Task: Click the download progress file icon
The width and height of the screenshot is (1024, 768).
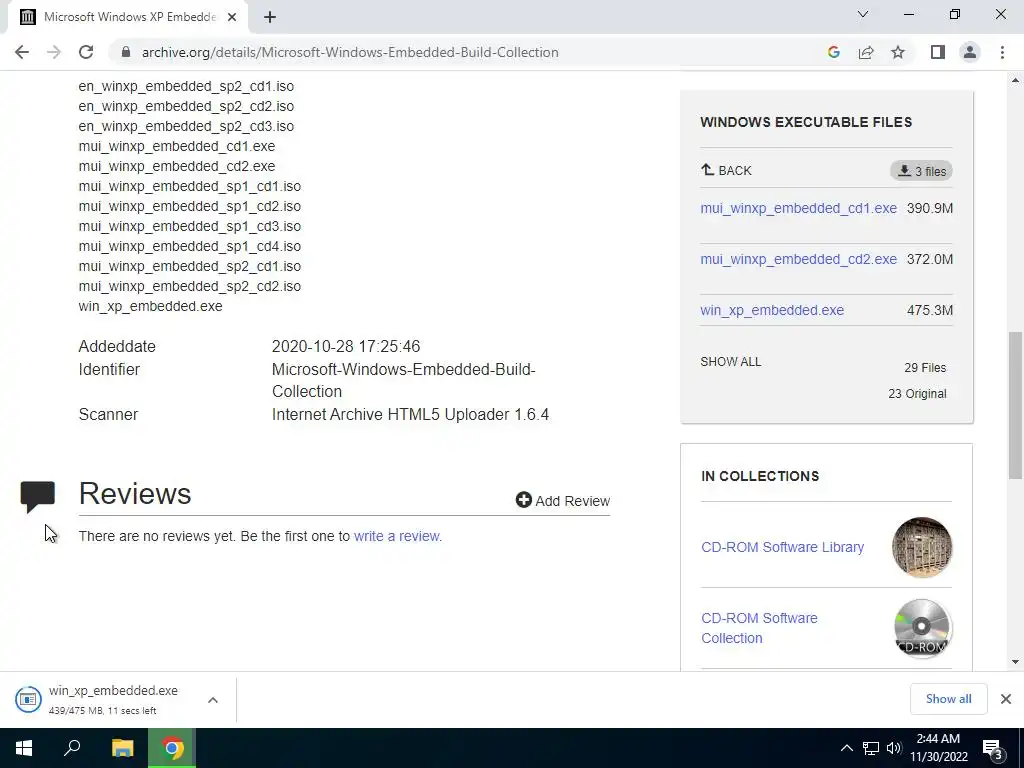Action: coord(28,699)
